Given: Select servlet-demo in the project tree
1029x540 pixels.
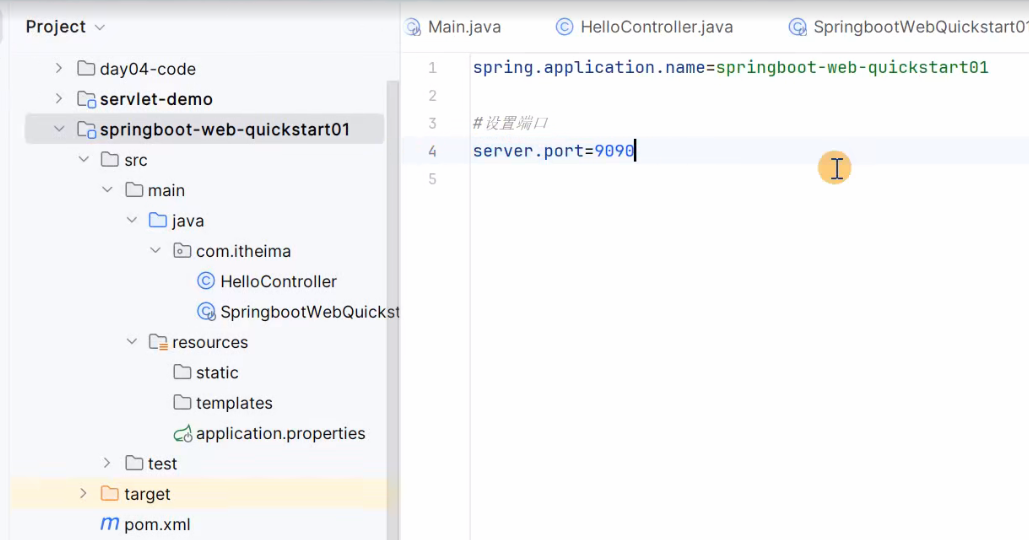Looking at the screenshot, I should [x=156, y=99].
